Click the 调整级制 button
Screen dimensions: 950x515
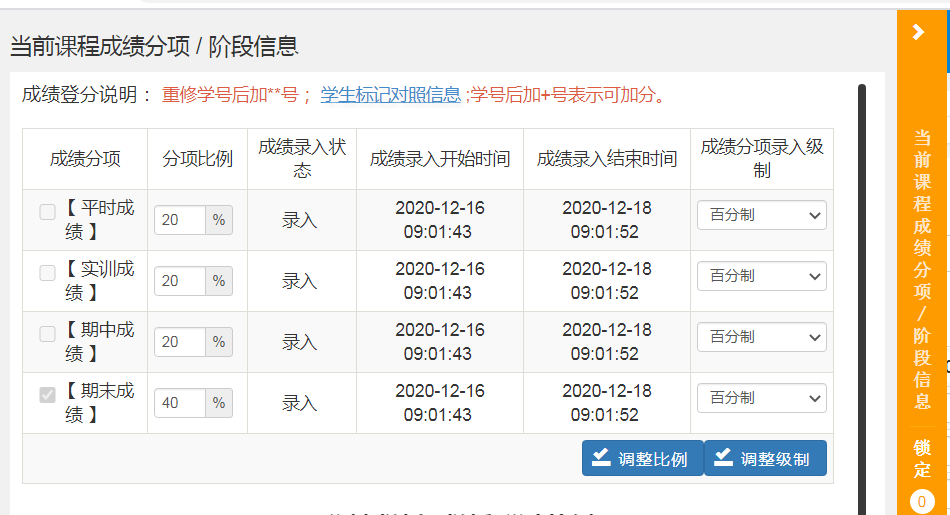766,459
